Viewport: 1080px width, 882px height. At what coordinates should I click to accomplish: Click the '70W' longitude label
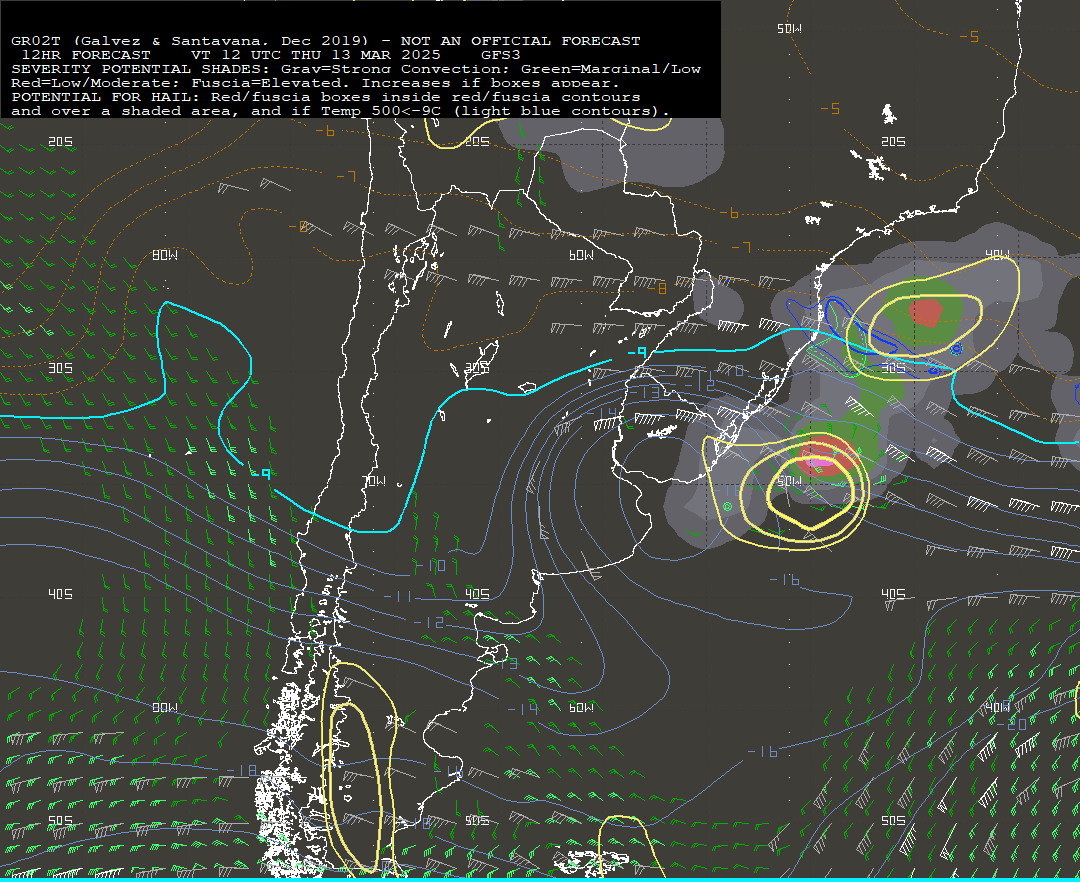tap(375, 481)
